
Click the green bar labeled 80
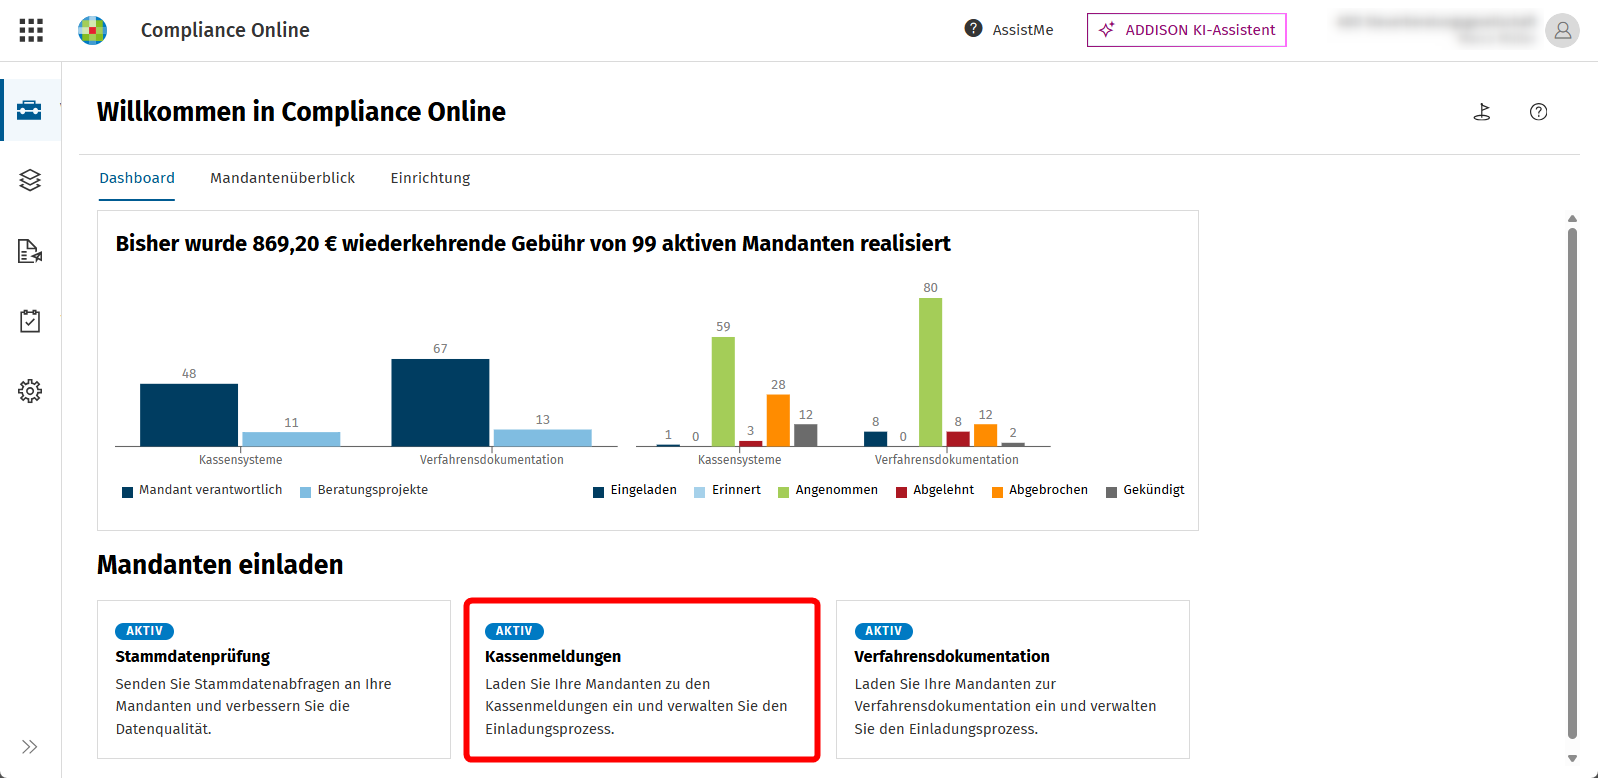point(930,372)
